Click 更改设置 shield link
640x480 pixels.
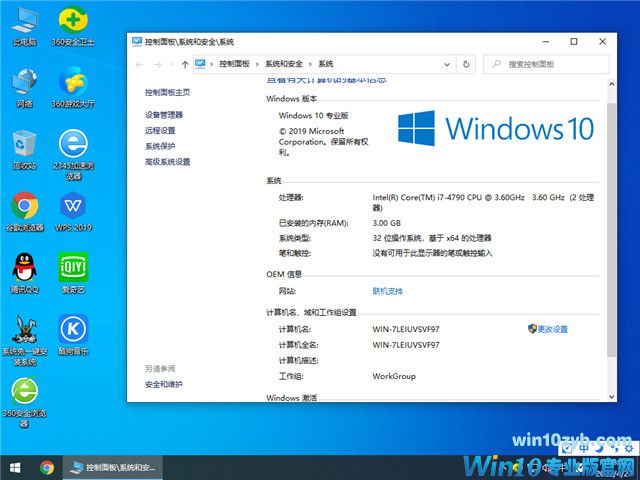pos(548,329)
